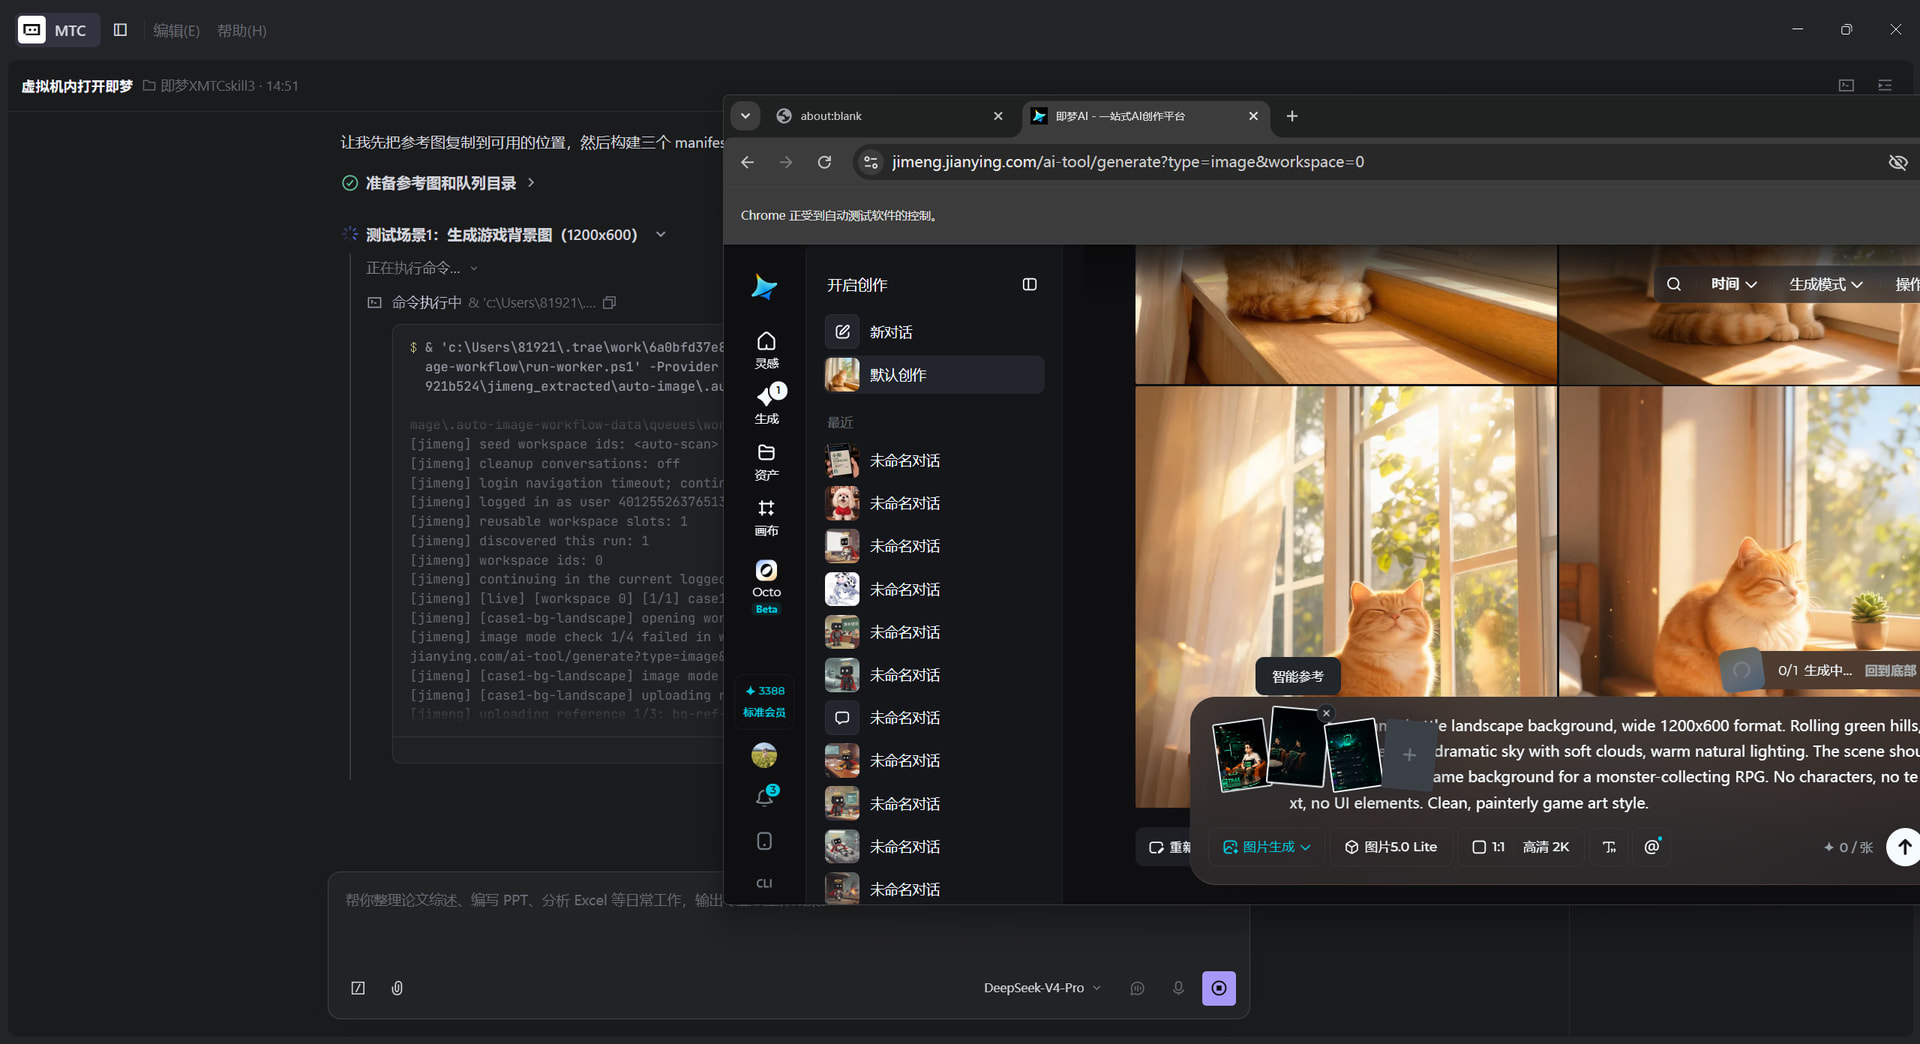The image size is (1920, 1044).
Task: Reload the Jimeng page
Action: coord(825,162)
